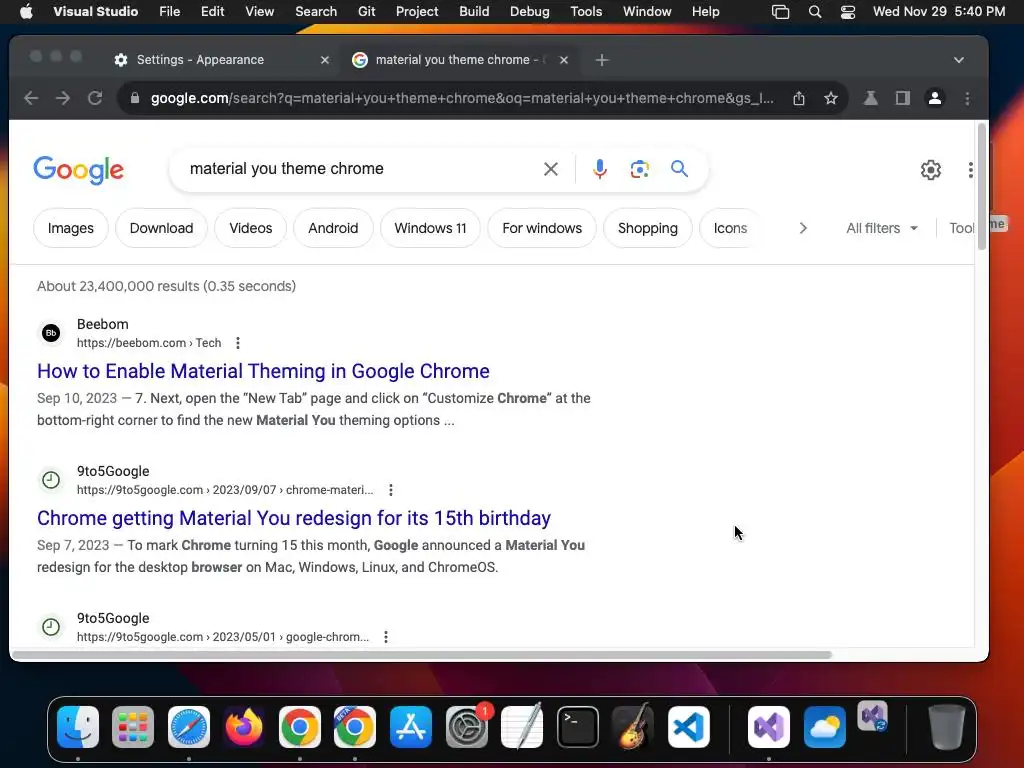Search by image with Google Lens icon
Screen dimensions: 1024x768
tap(639, 169)
